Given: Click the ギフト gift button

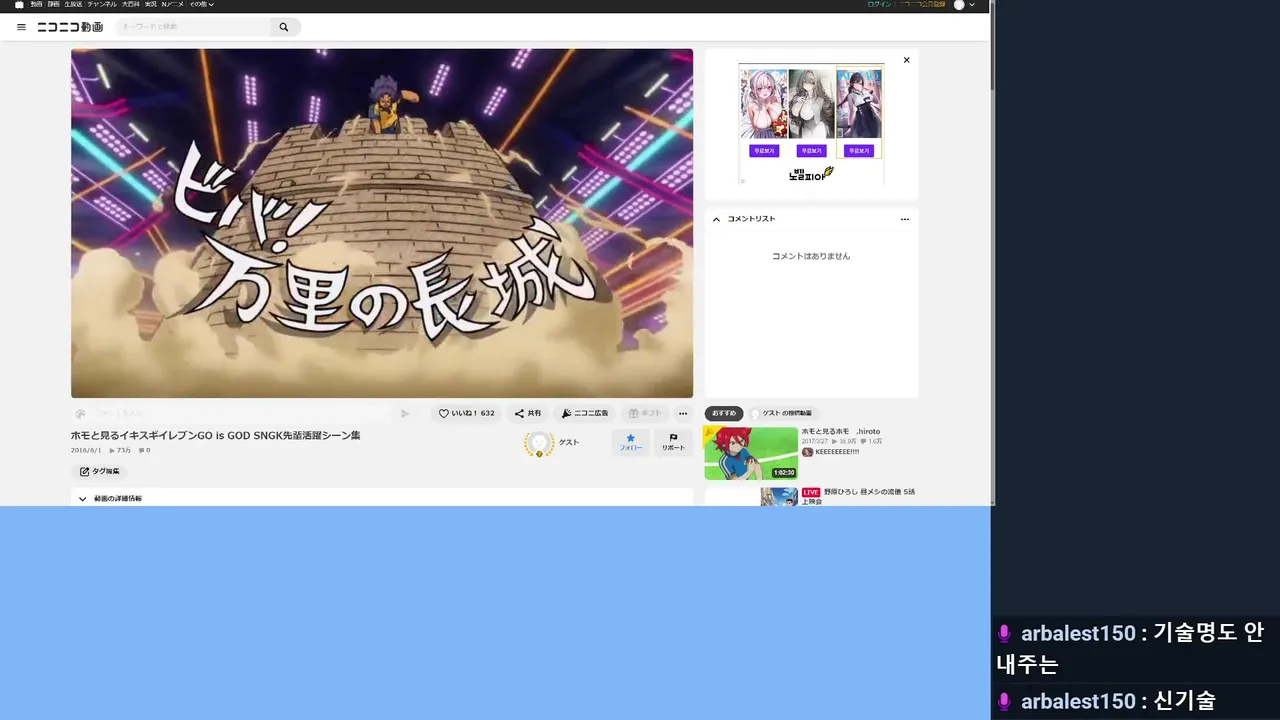Looking at the screenshot, I should 645,413.
